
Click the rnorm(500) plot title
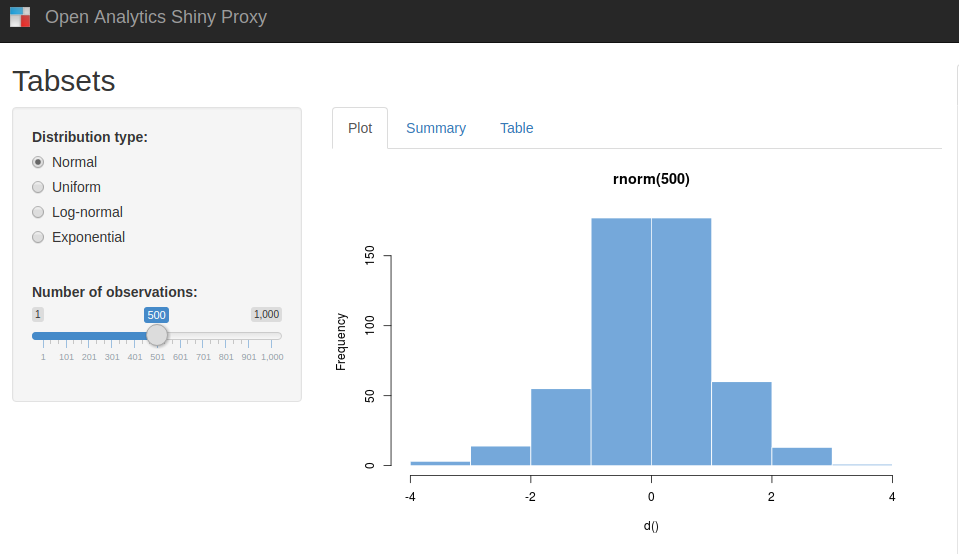pos(651,180)
